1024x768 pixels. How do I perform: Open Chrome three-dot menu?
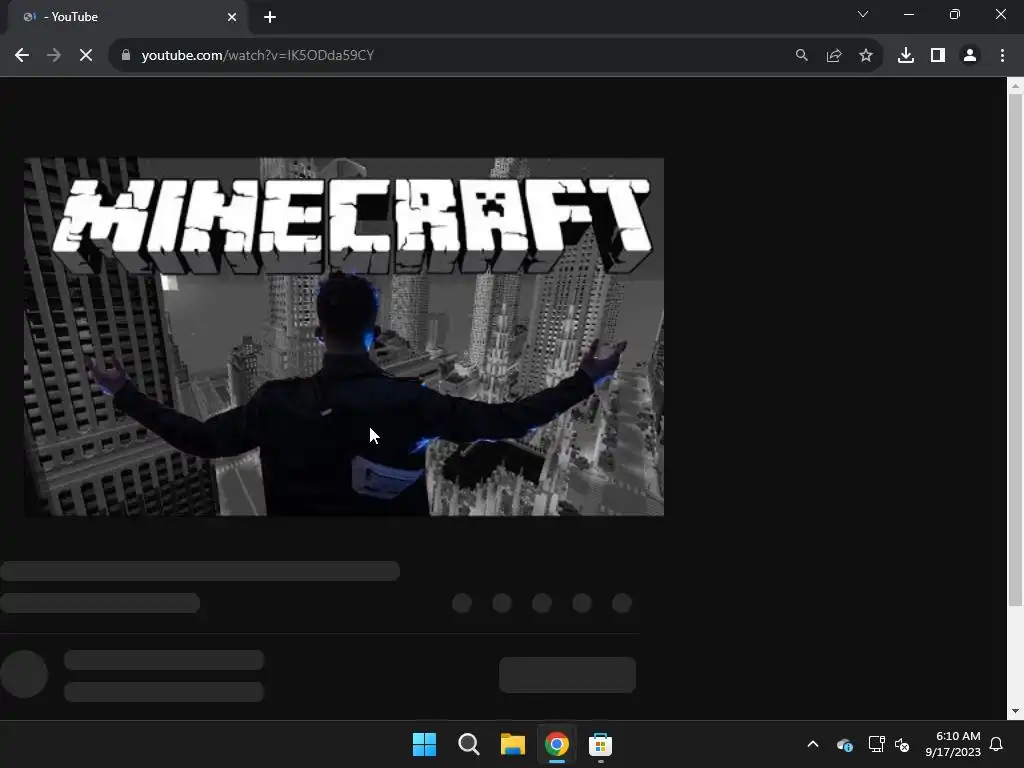1002,56
